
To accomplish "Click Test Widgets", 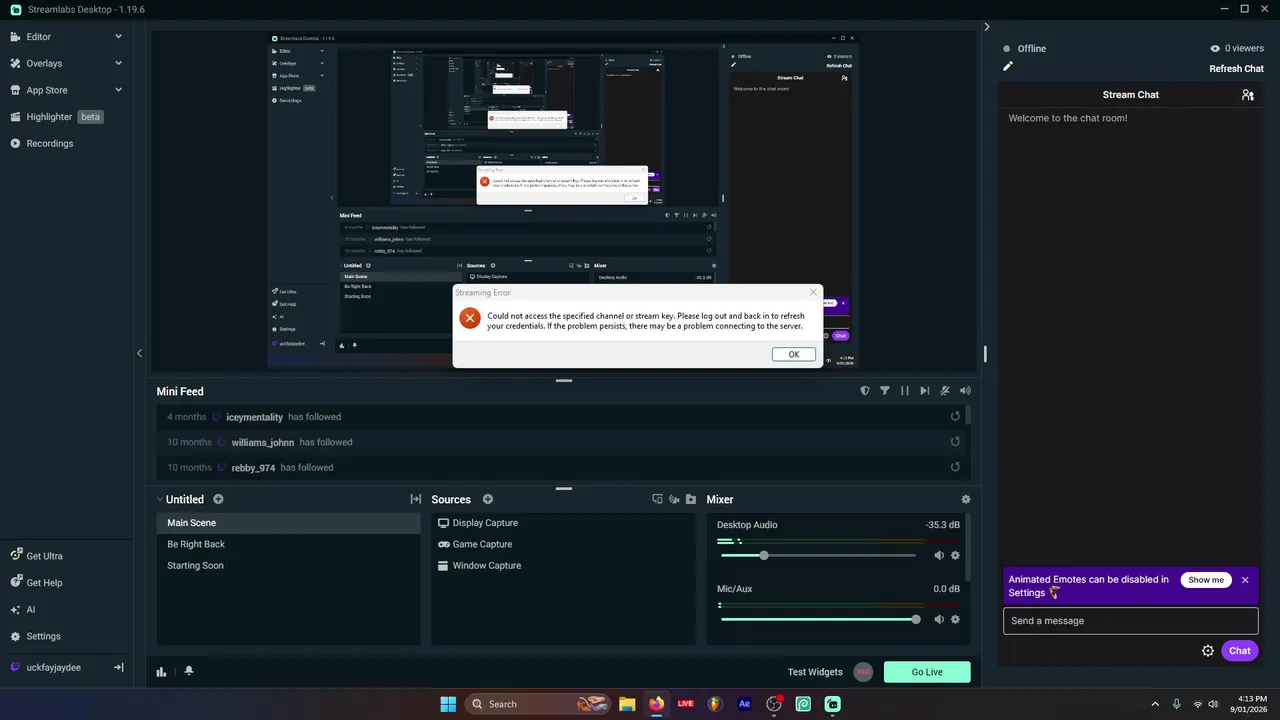I will [x=815, y=672].
